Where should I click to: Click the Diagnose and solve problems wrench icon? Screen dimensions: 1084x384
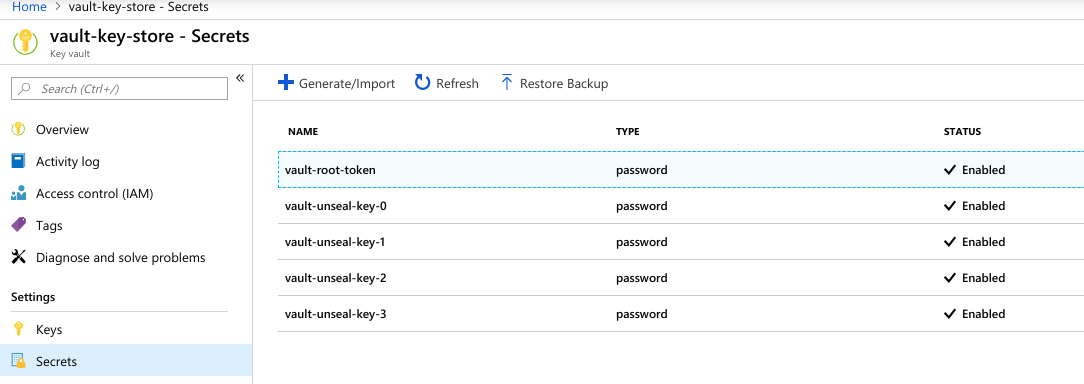tap(19, 257)
